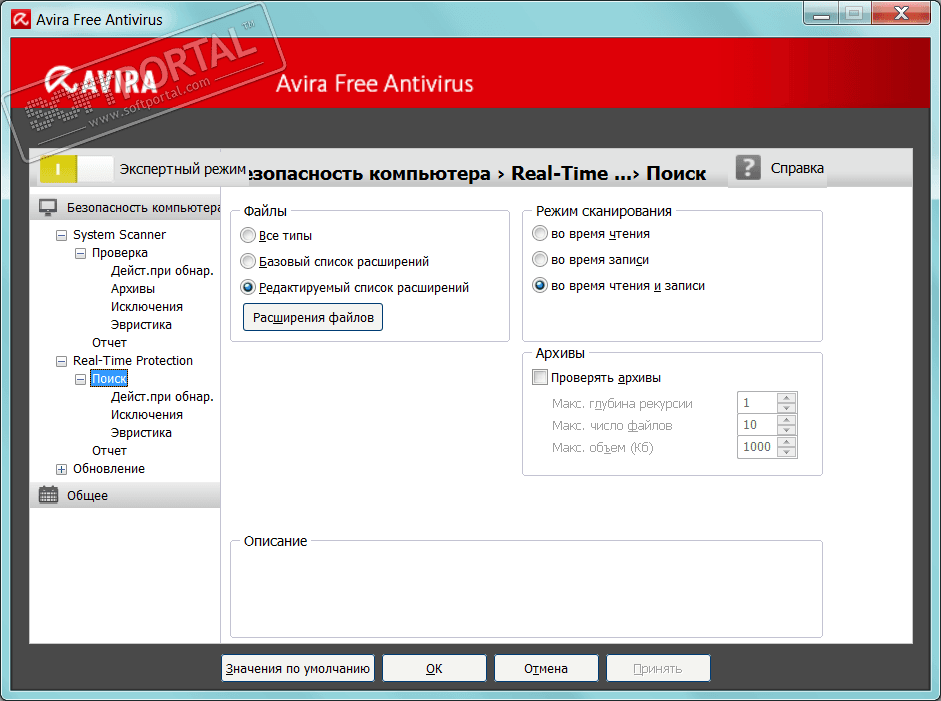Decrease Макс. глубина рекурсии value

pos(786,408)
